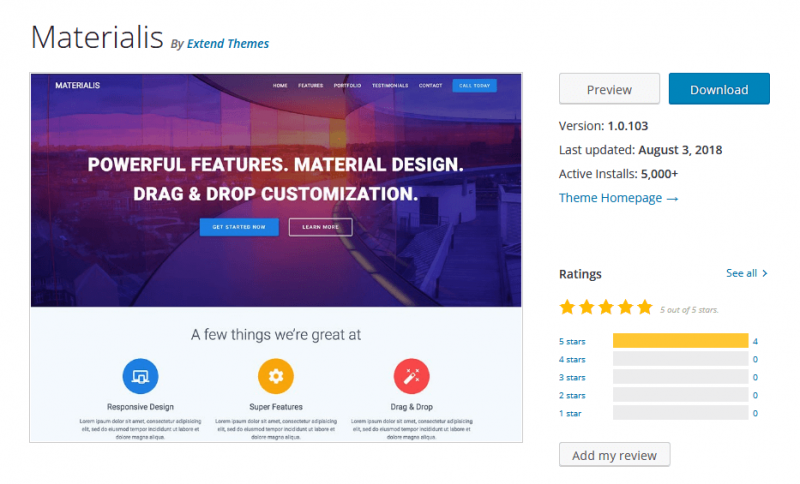800x484 pixels.
Task: Click the empty 4 stars rating bar
Action: click(681, 359)
